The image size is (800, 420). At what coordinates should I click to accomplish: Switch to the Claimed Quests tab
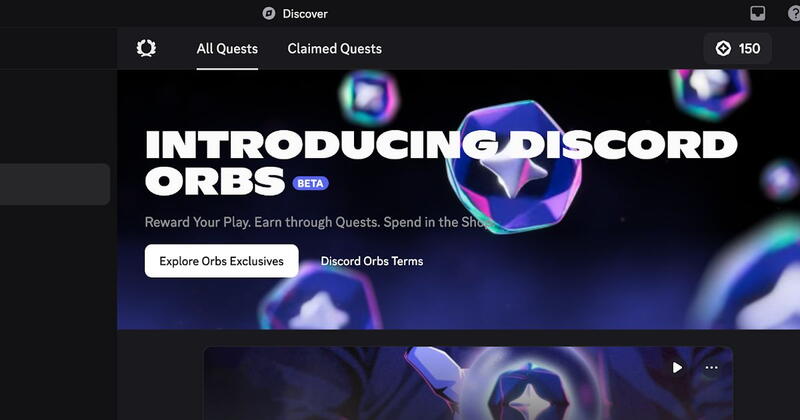tap(335, 48)
